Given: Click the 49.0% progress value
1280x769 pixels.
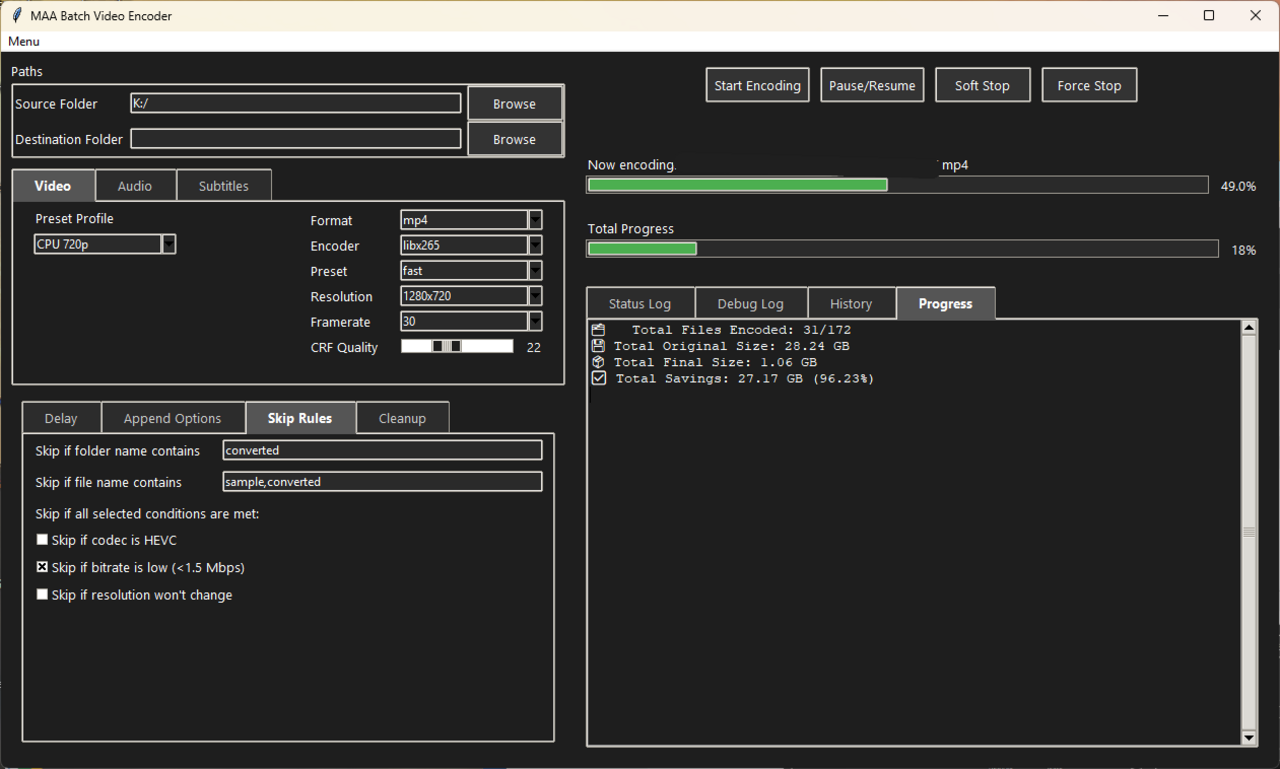Looking at the screenshot, I should pos(1238,186).
